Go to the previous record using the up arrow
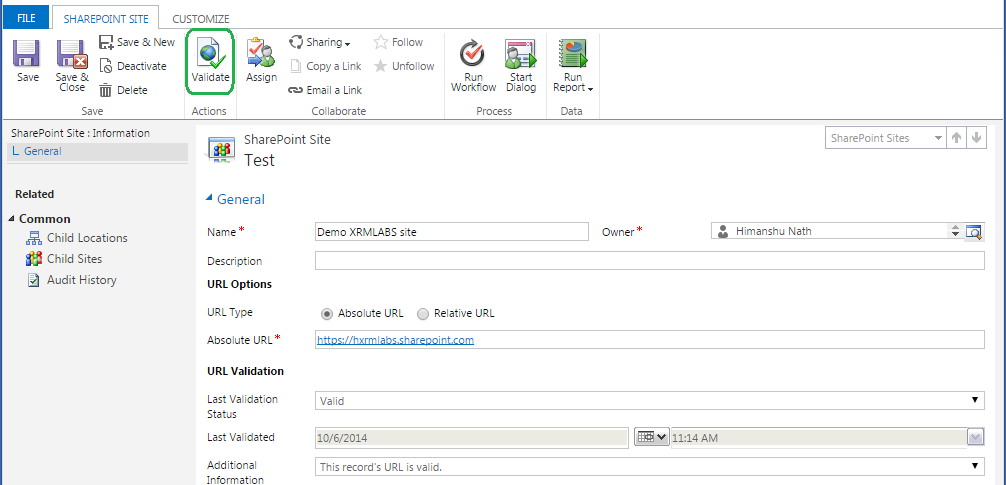This screenshot has height=485, width=1006. [957, 138]
